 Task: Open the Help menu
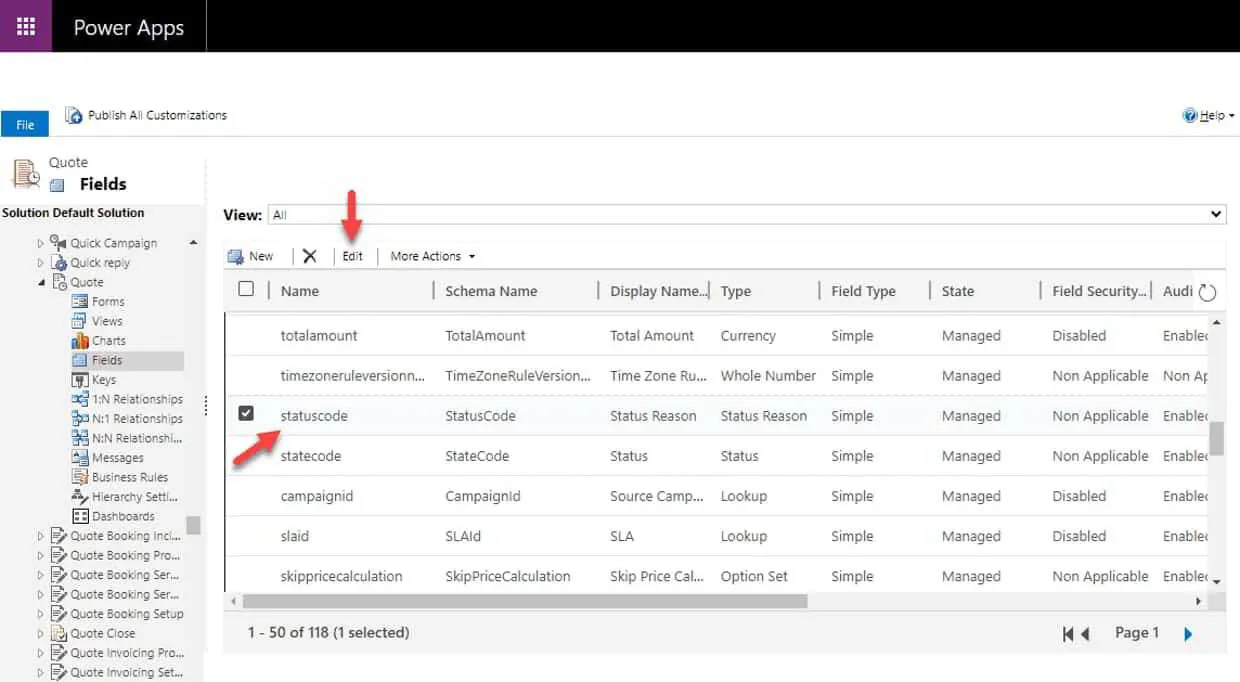[x=1208, y=114]
